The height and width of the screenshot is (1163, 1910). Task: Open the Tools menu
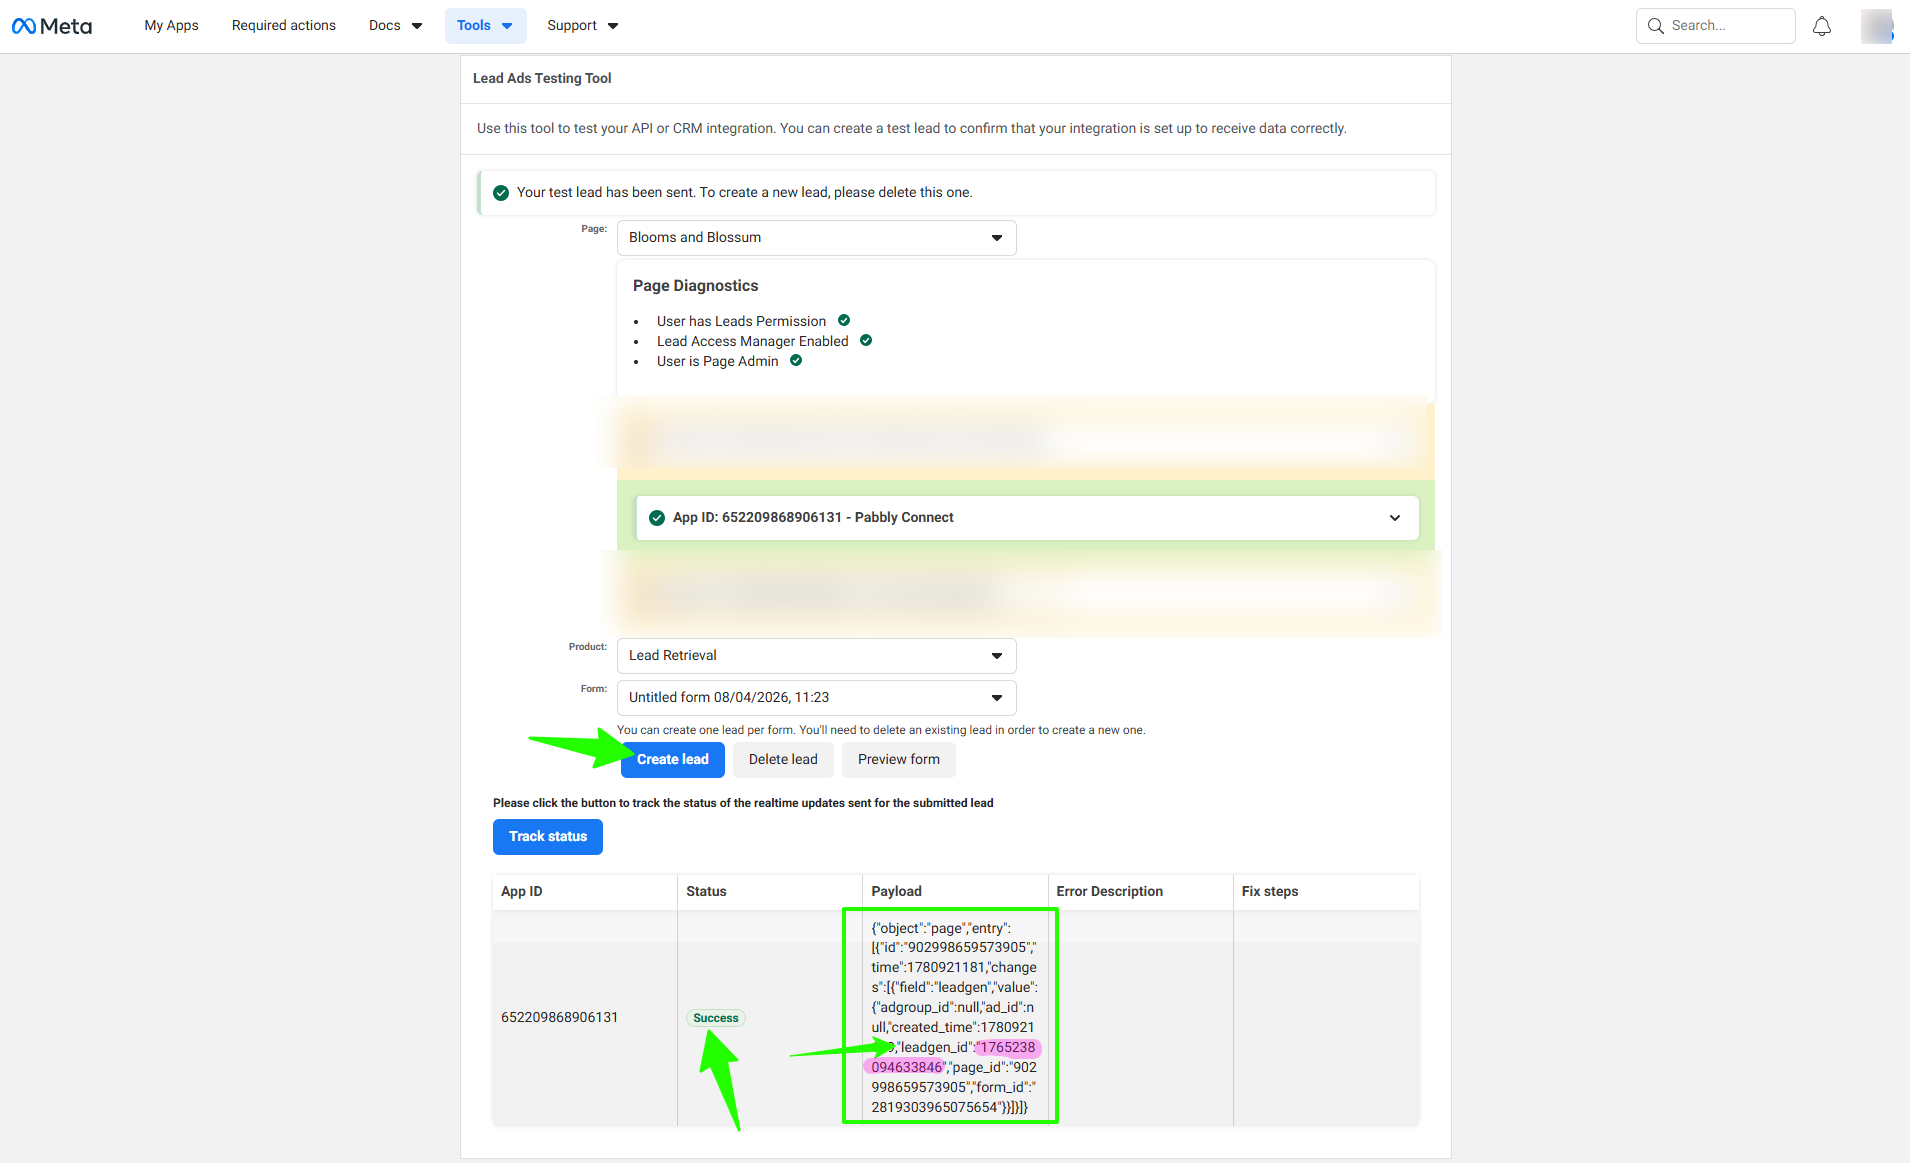485,26
